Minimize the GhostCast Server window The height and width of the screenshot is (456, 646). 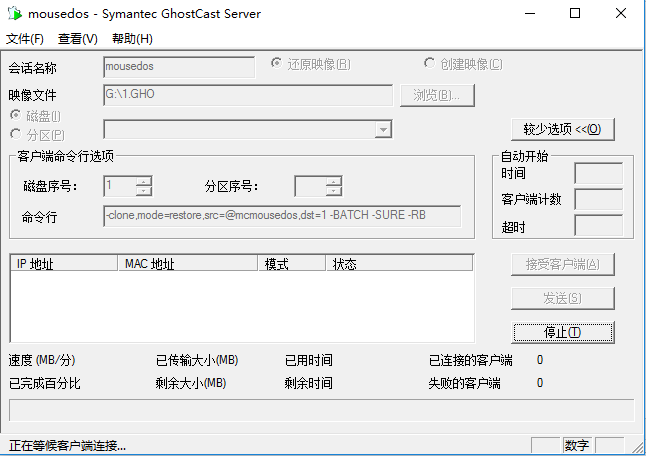pos(530,13)
